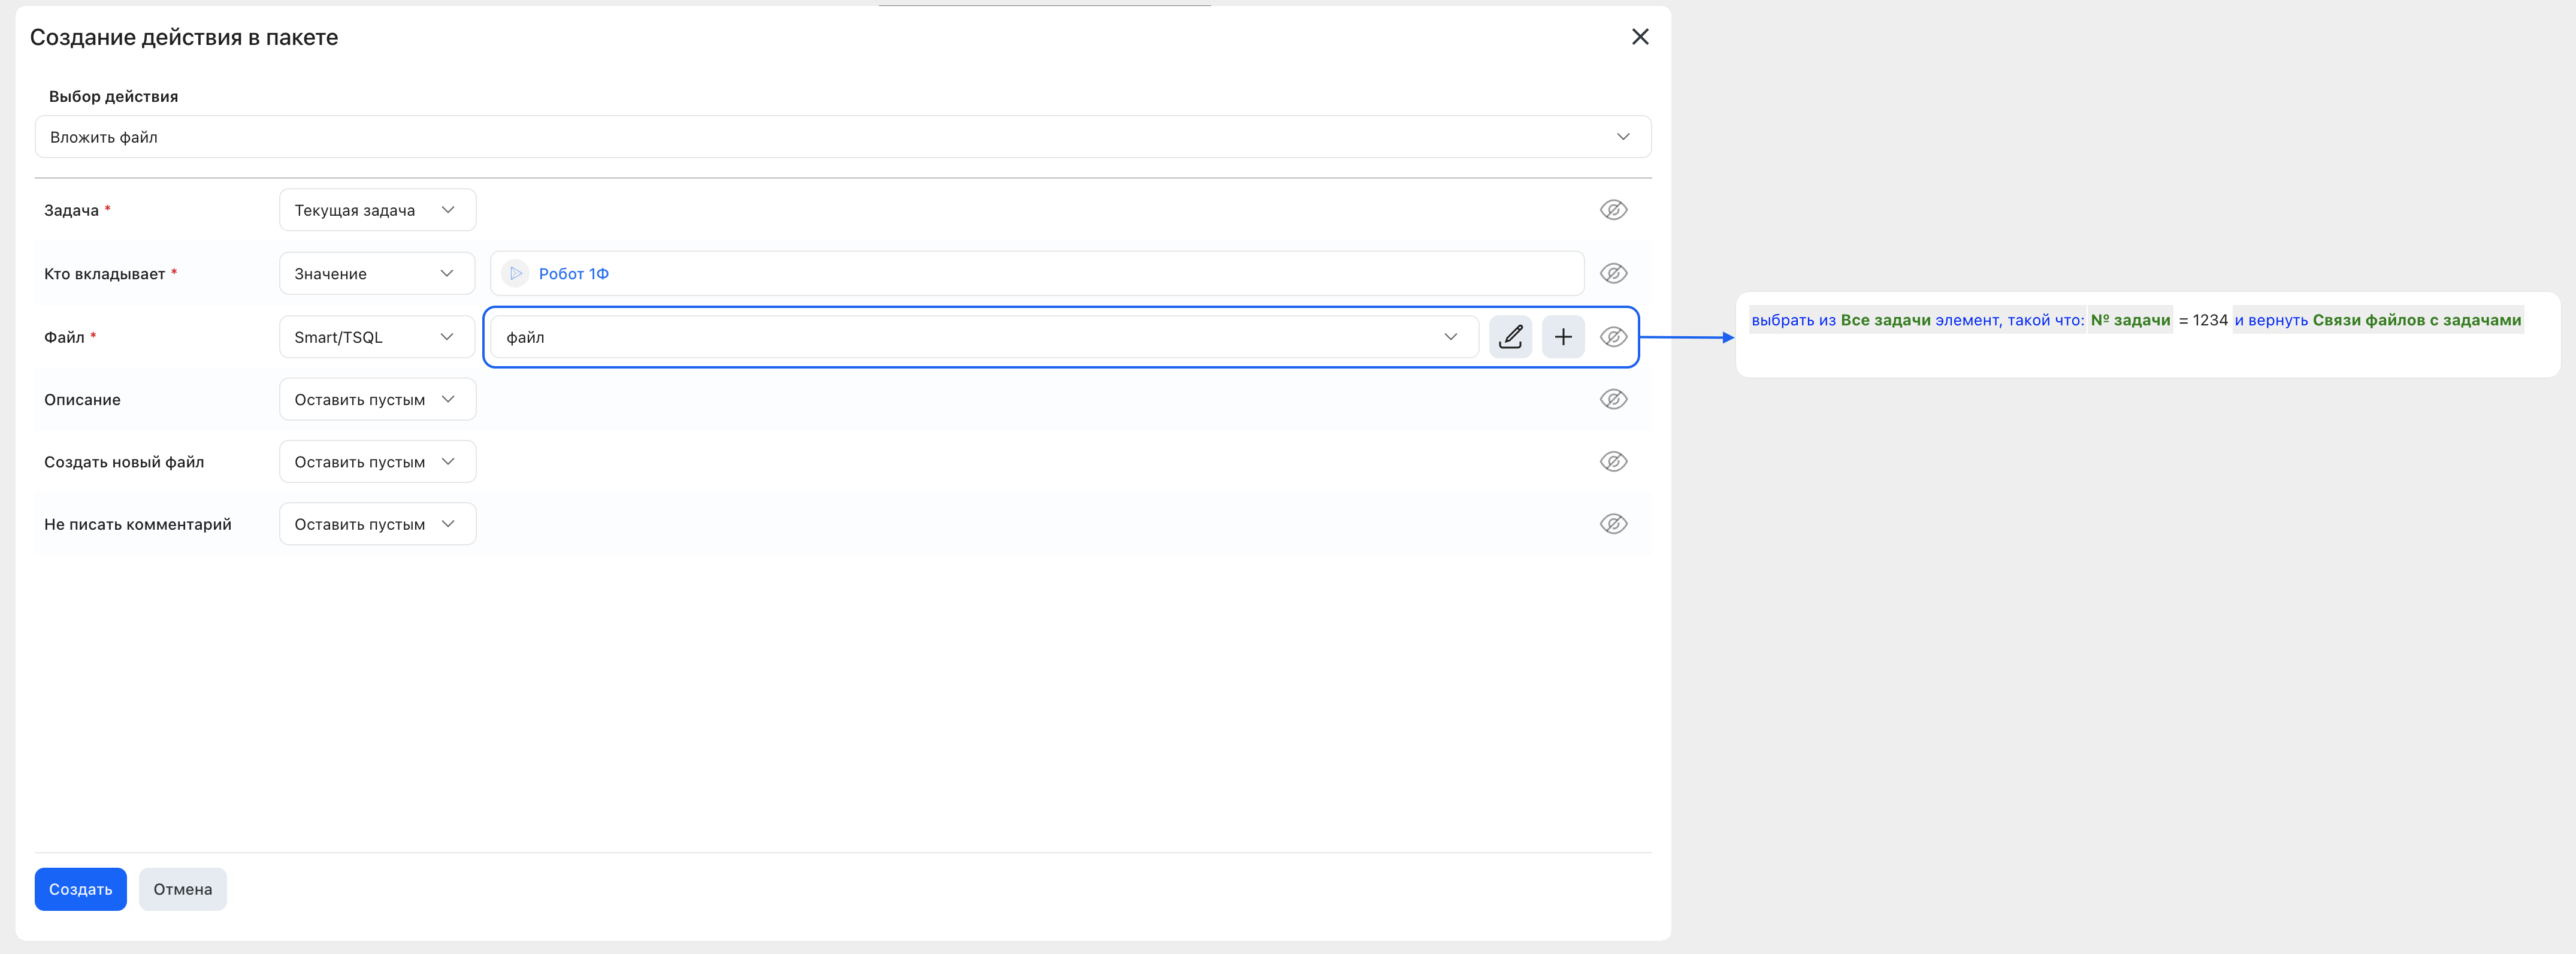
Task: Click the Создать новый файл label
Action: (124, 461)
